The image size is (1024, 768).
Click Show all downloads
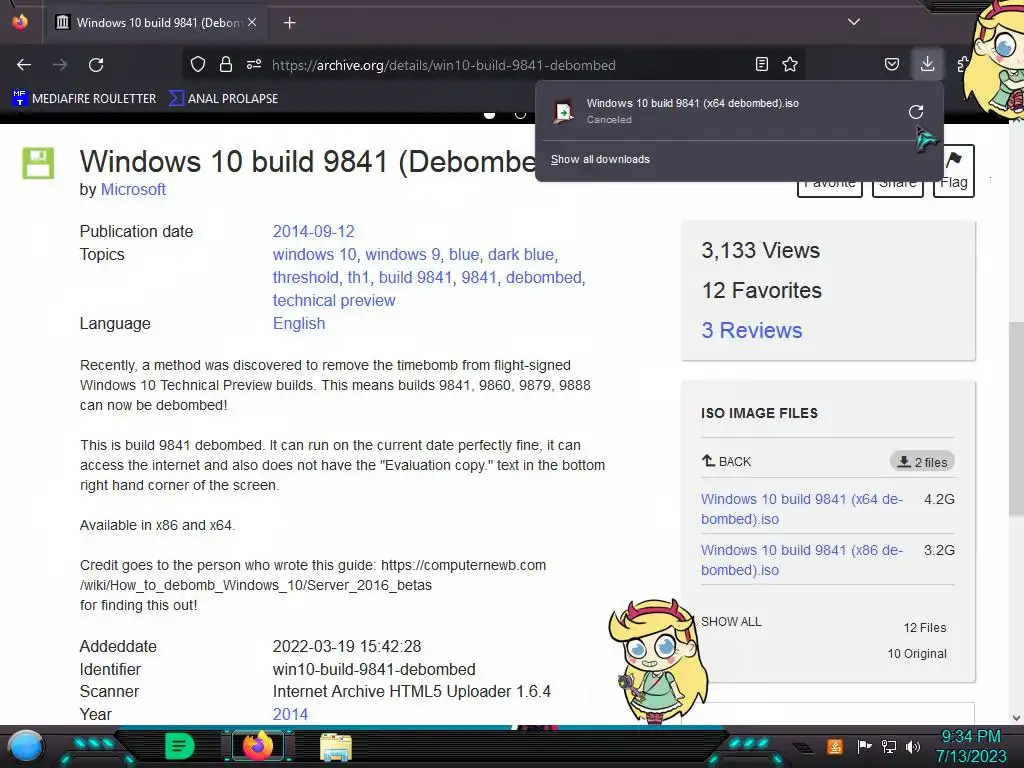tap(600, 159)
